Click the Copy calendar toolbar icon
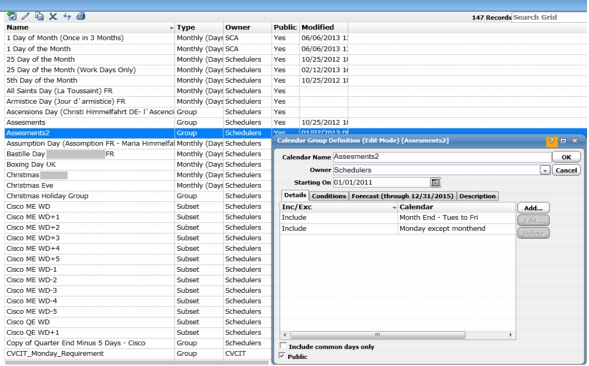 click(x=39, y=16)
